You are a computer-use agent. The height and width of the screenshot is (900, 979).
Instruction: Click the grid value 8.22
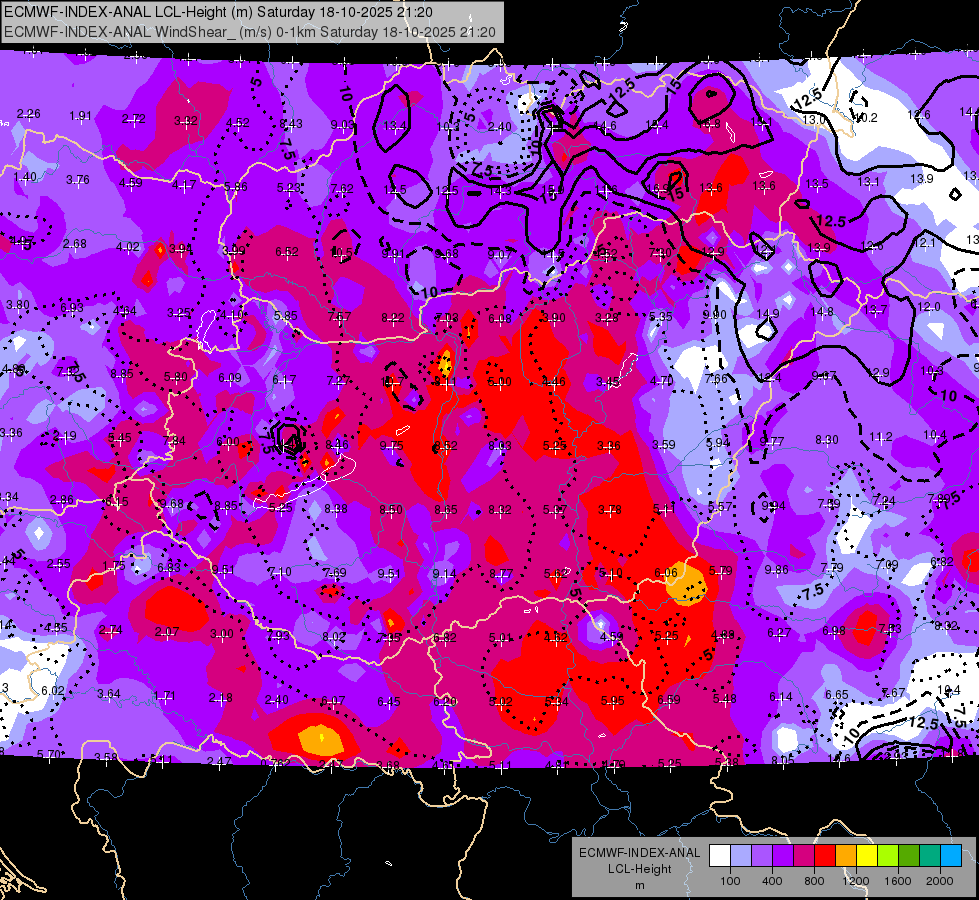[393, 318]
